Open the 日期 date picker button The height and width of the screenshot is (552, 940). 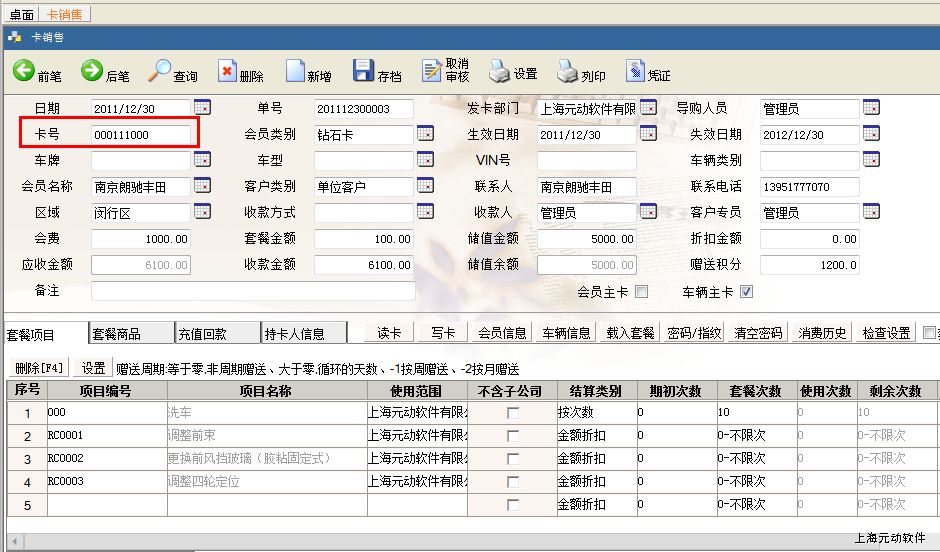coord(202,107)
